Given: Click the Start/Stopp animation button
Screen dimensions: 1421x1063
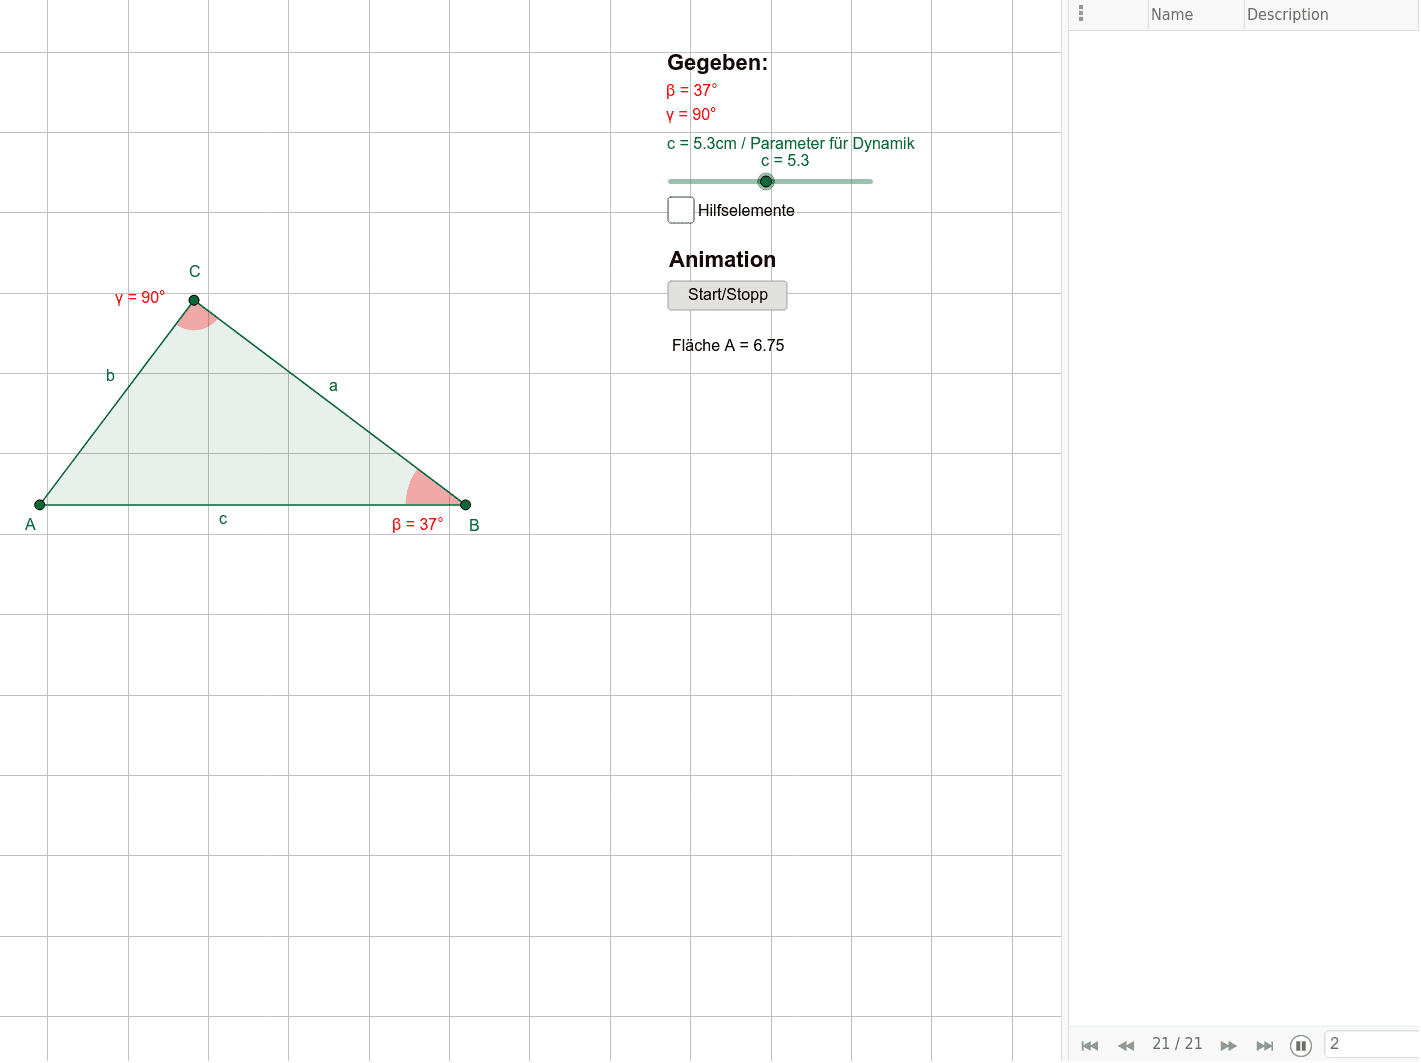Looking at the screenshot, I should click(728, 295).
